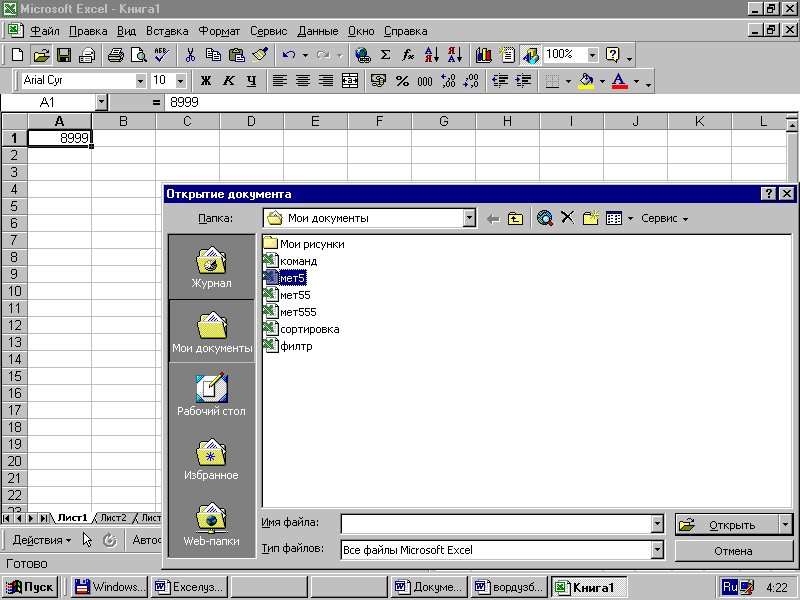Delete selected file with X icon
The image size is (800, 600).
coord(567,218)
